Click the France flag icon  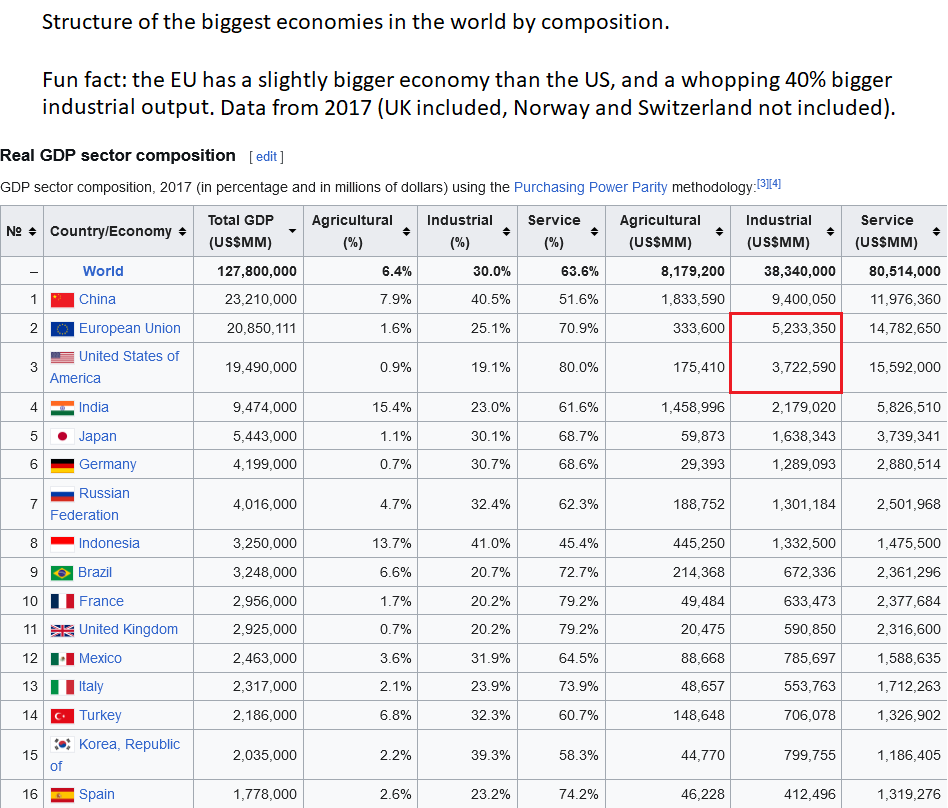[62, 602]
